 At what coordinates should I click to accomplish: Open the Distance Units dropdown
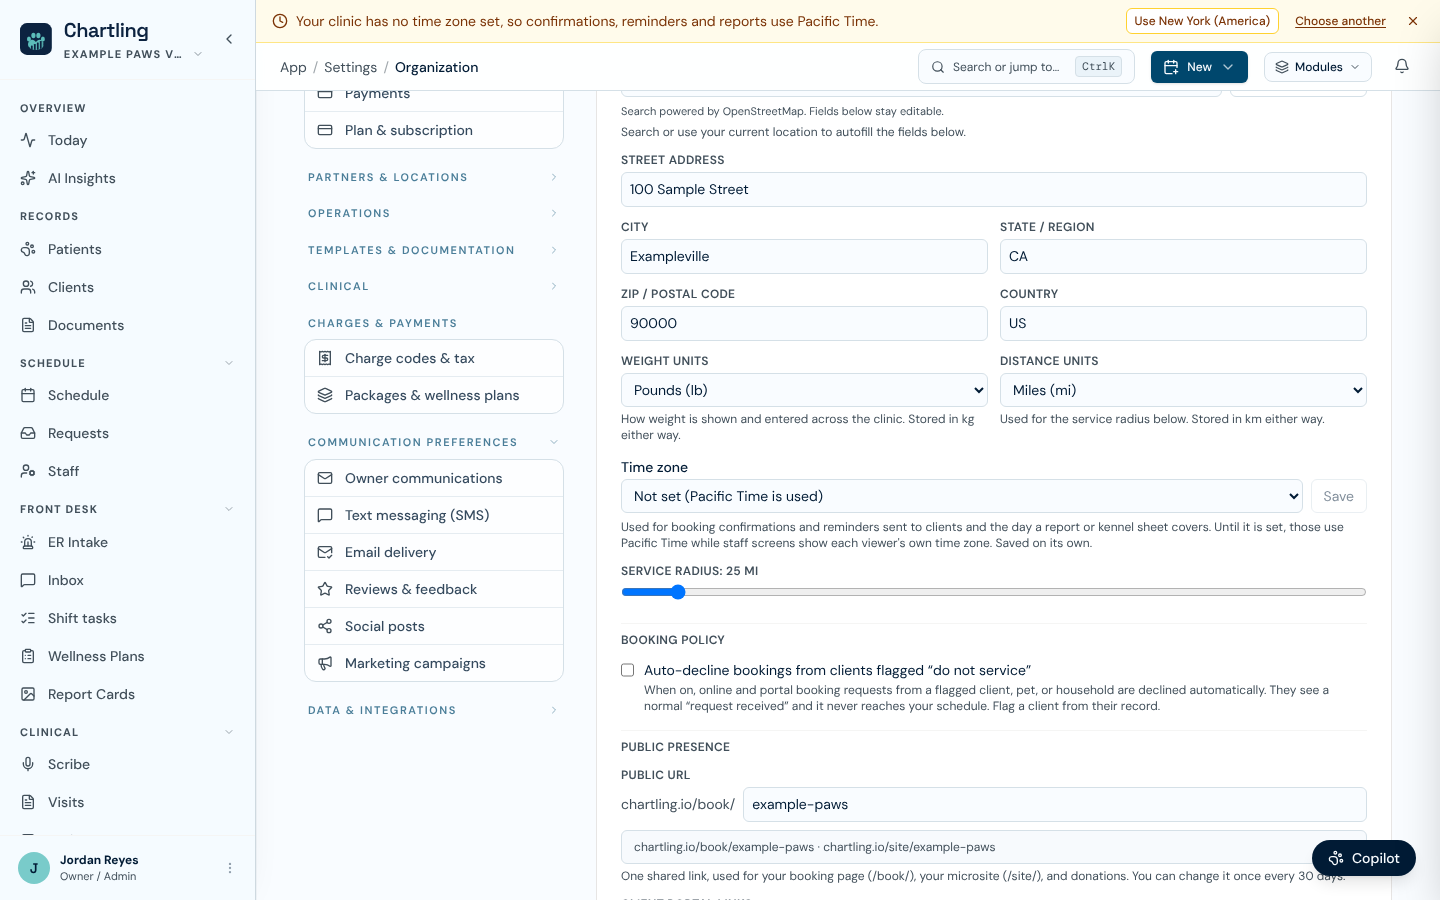pos(1183,390)
